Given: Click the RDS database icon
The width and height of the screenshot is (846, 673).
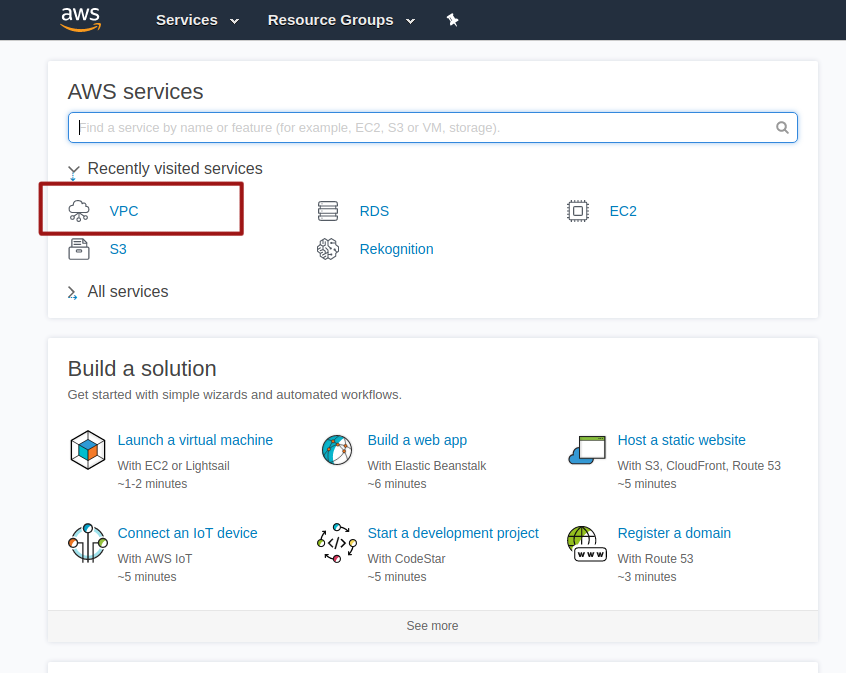Looking at the screenshot, I should pos(328,211).
